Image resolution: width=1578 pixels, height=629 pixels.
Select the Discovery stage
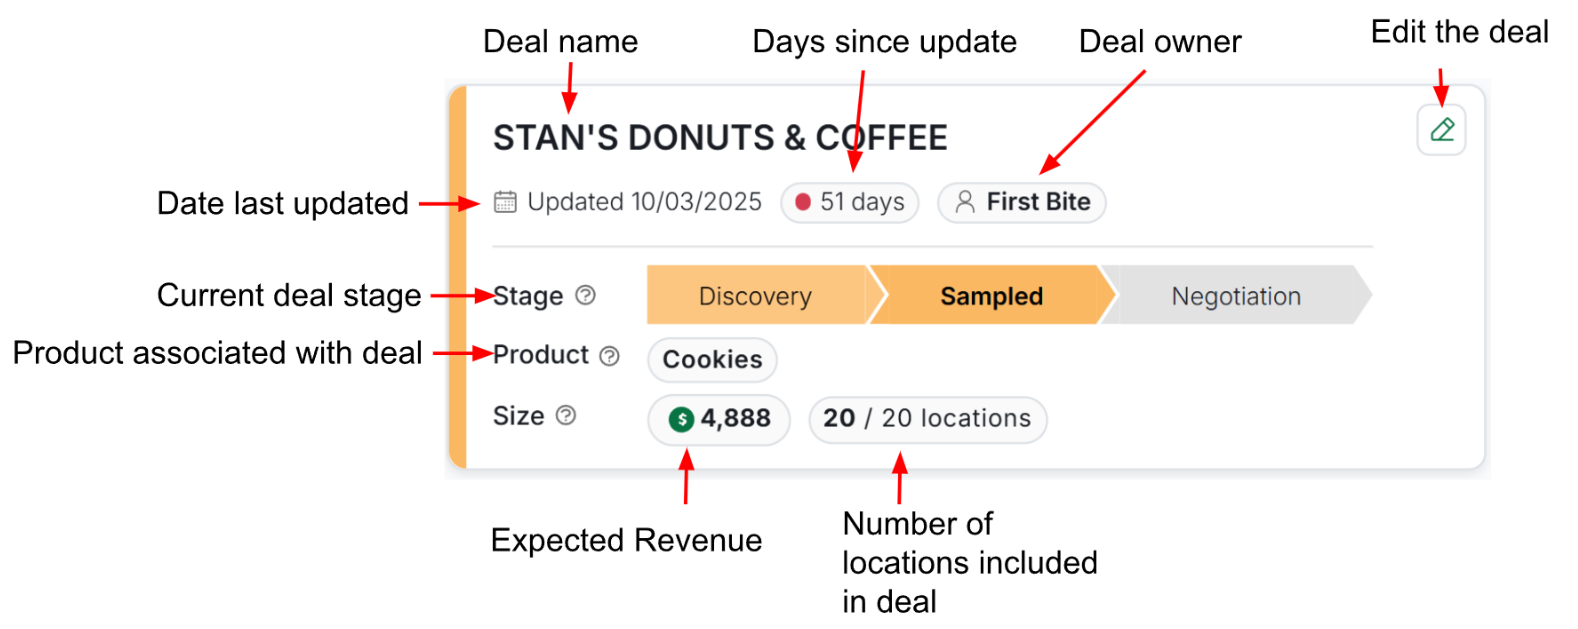click(757, 296)
